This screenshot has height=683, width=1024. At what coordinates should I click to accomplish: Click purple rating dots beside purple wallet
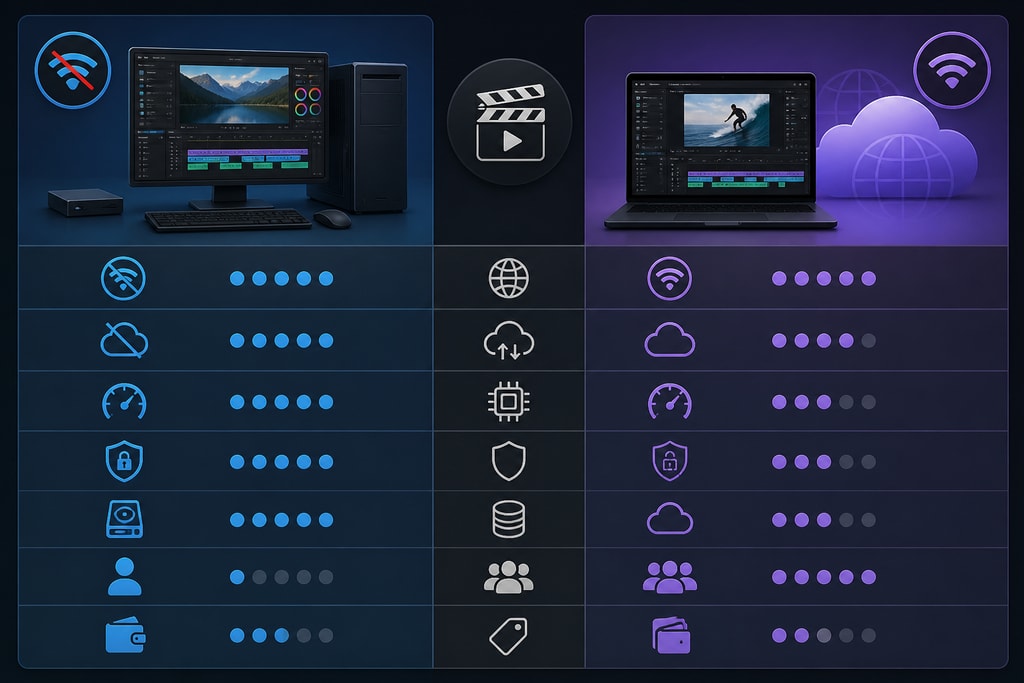click(x=824, y=635)
